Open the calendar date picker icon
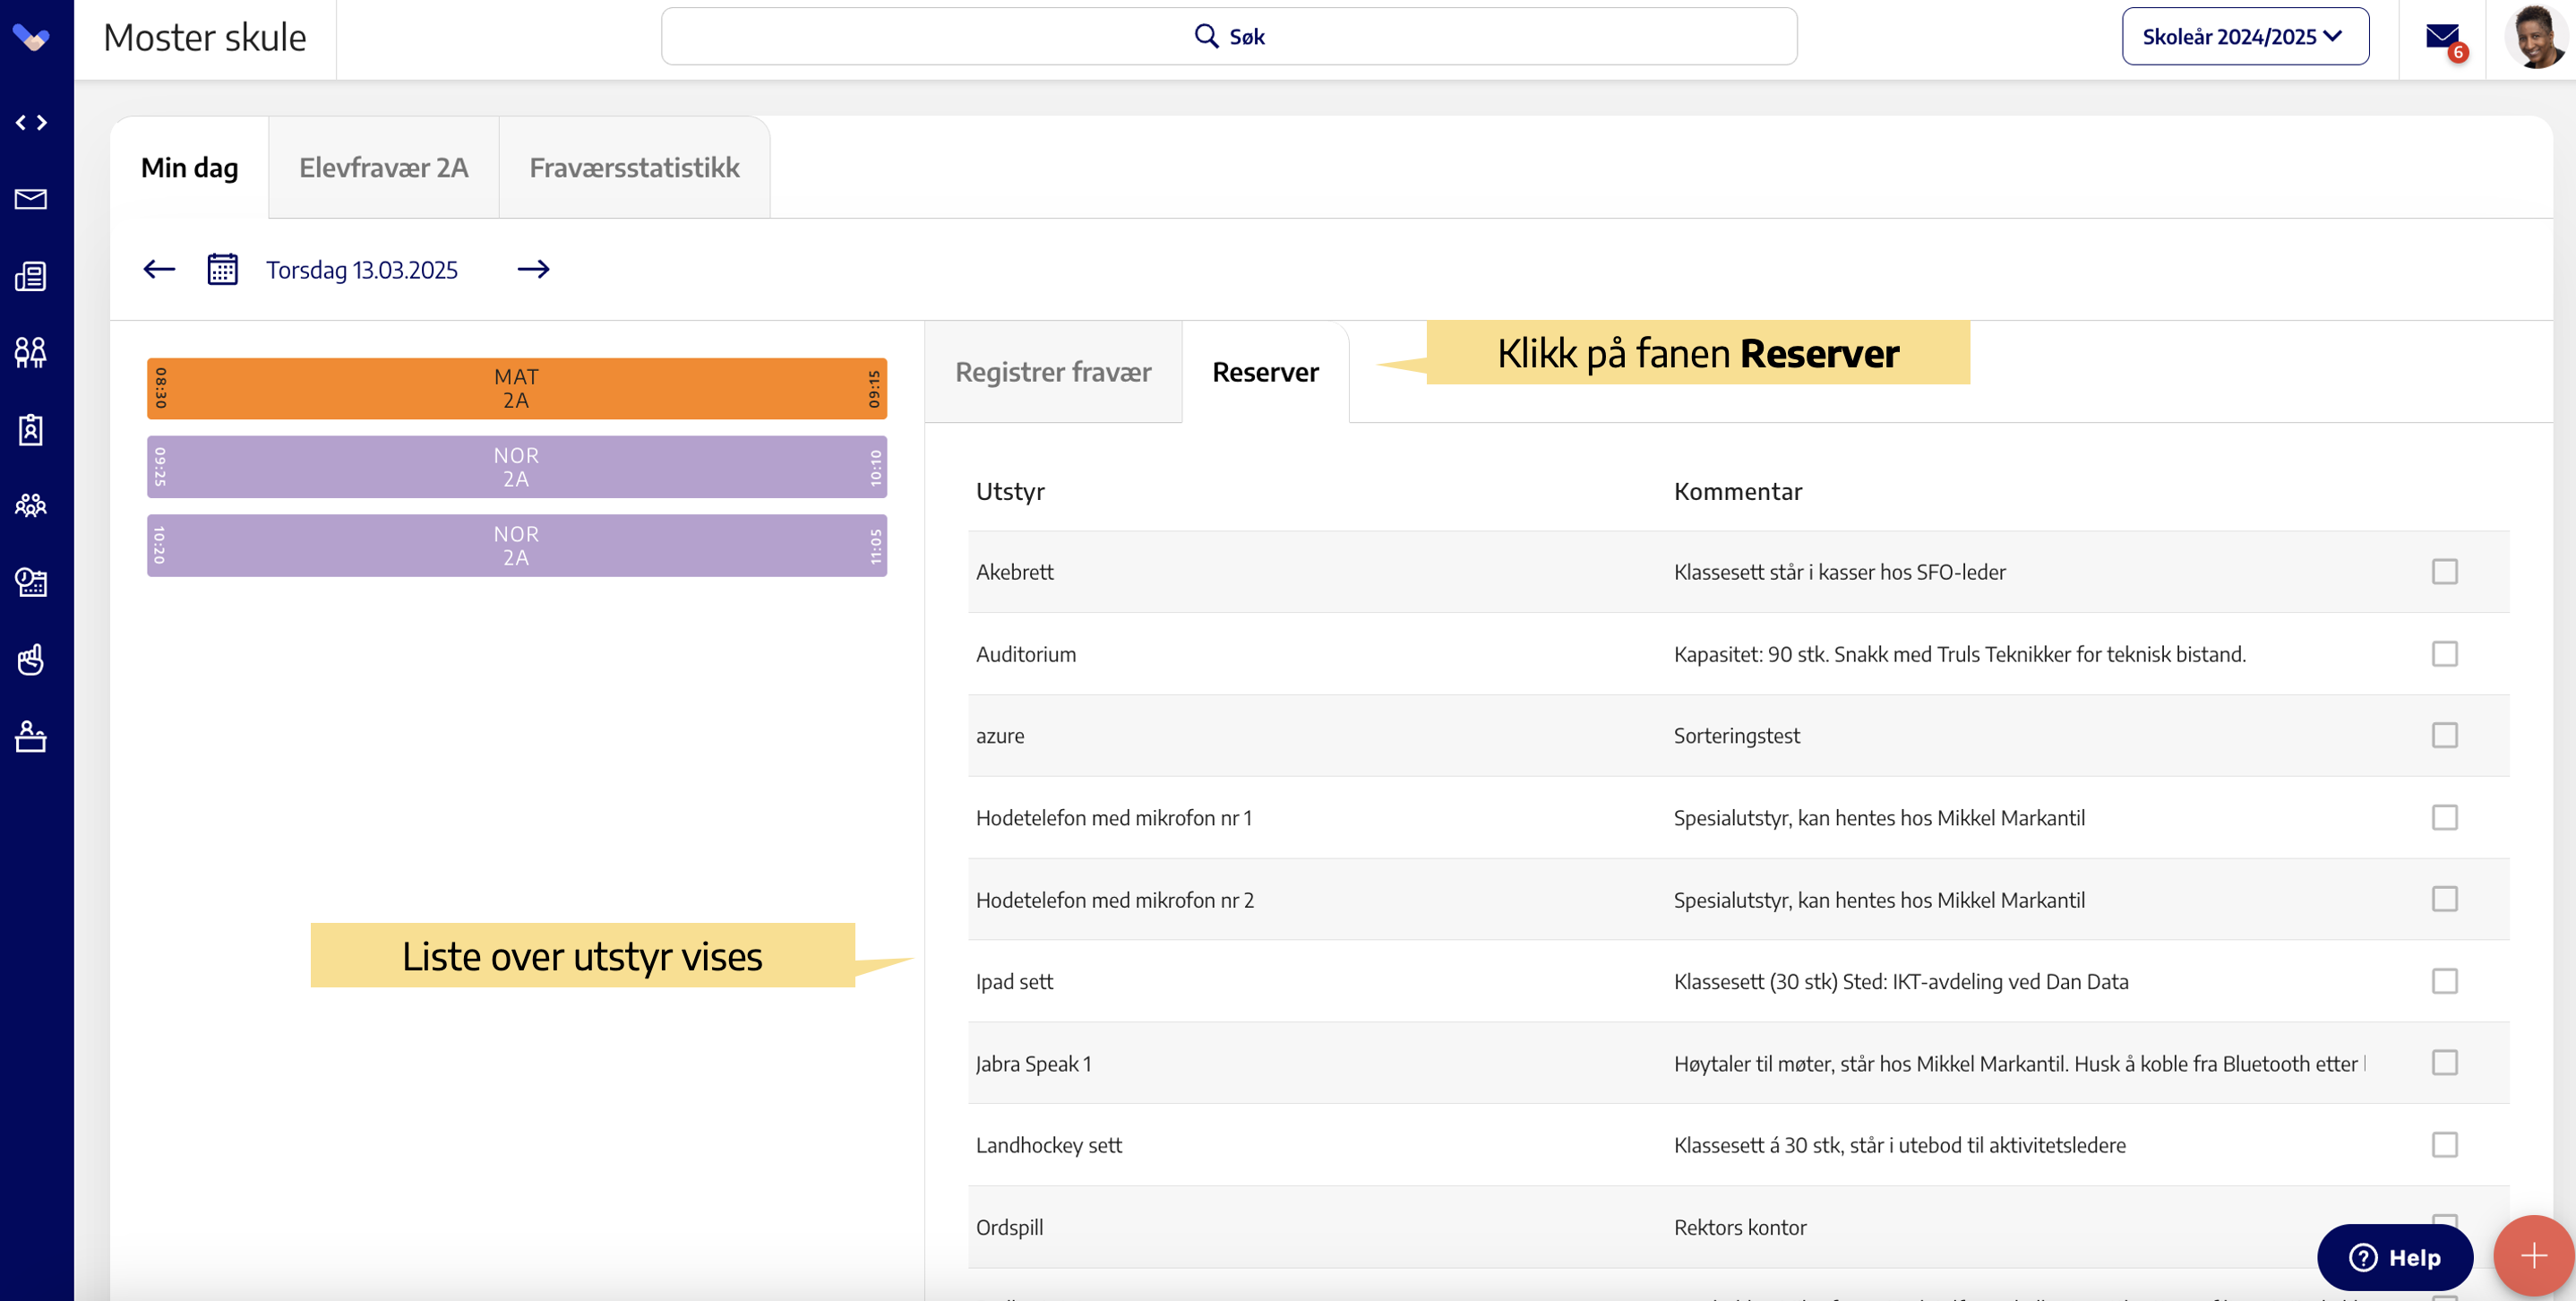This screenshot has width=2576, height=1301. point(222,269)
